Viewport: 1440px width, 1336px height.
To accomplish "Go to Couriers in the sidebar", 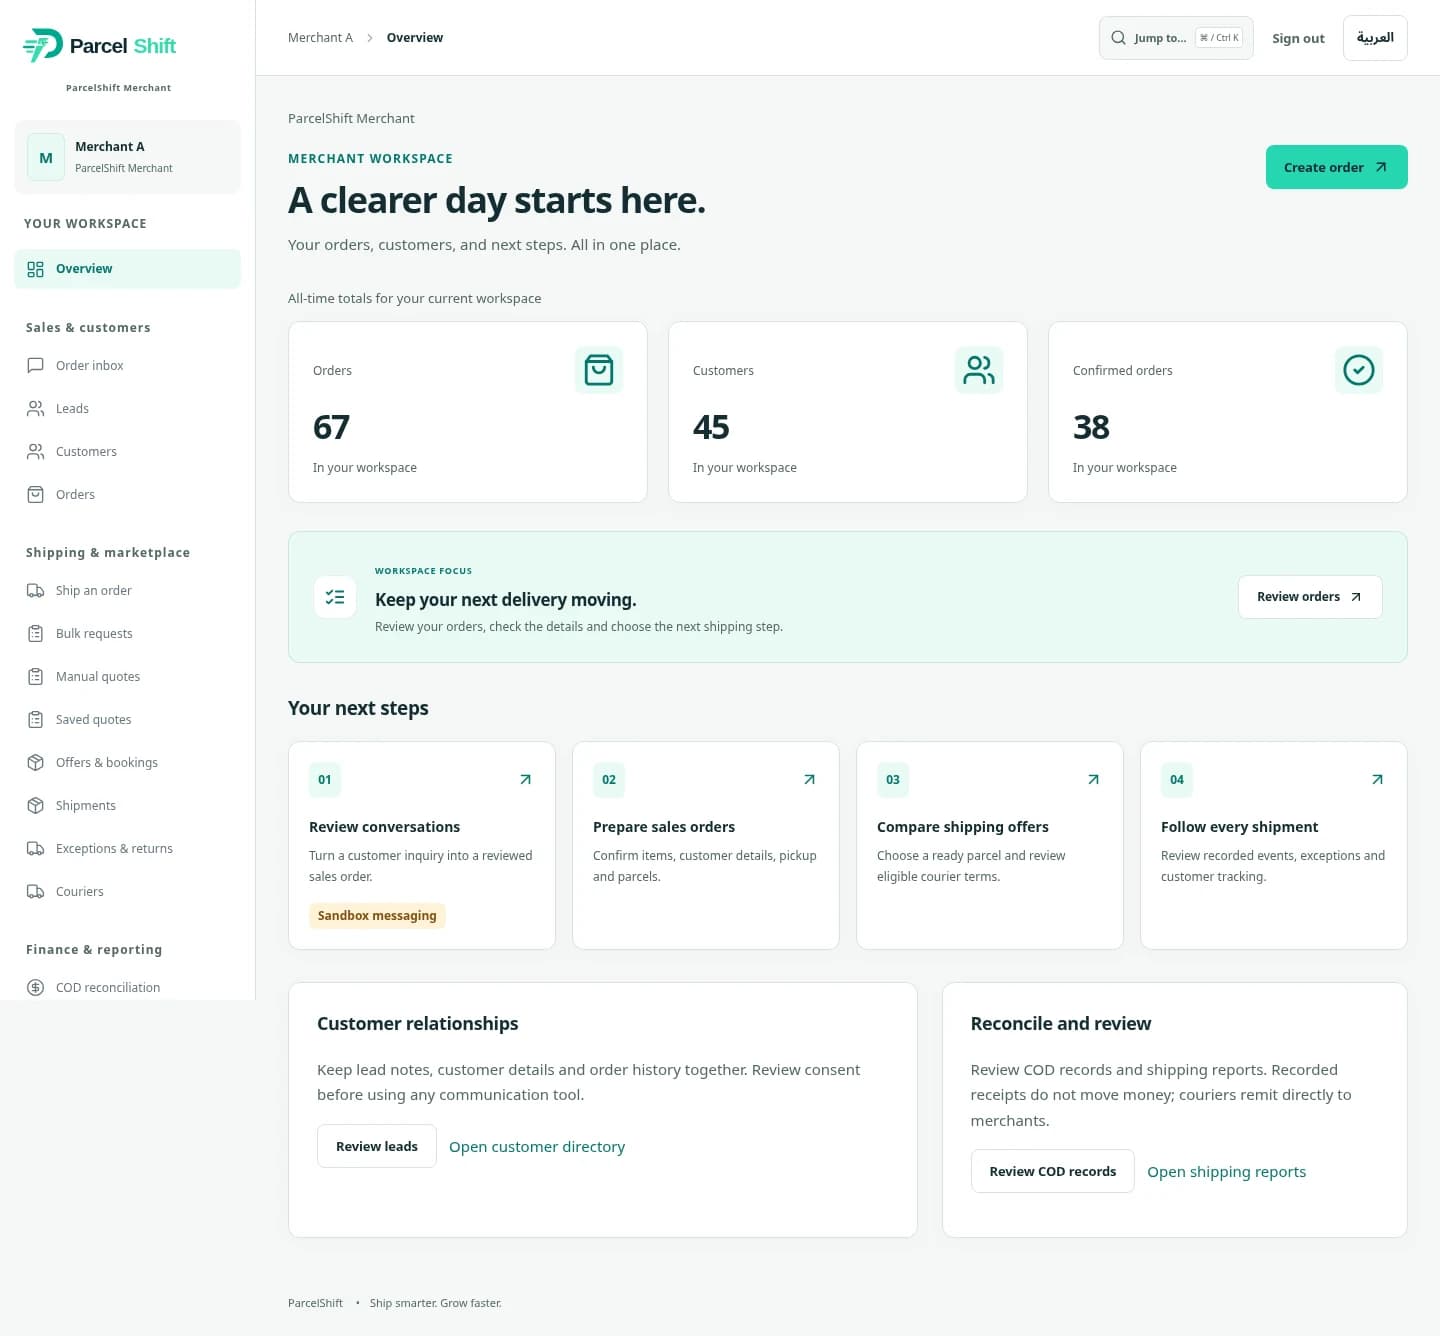I will (x=128, y=892).
